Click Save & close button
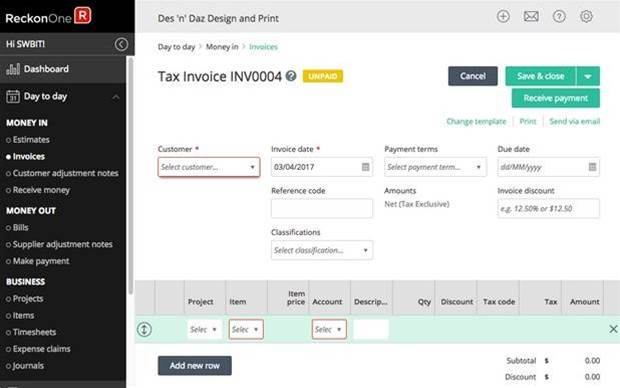Screen dimensions: 620x388 (541, 76)
